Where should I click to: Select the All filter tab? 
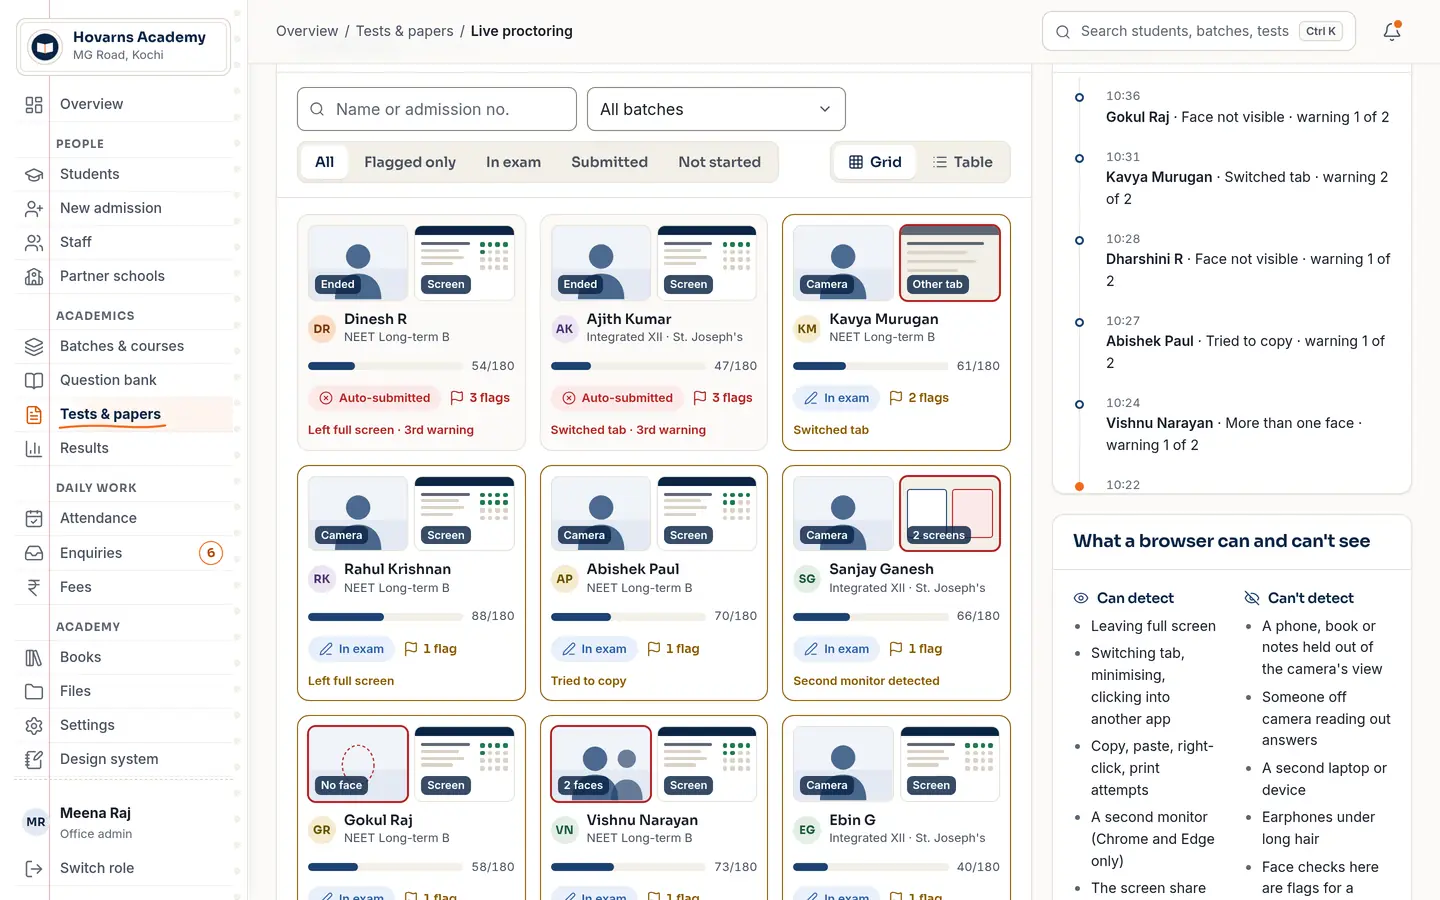pos(325,162)
